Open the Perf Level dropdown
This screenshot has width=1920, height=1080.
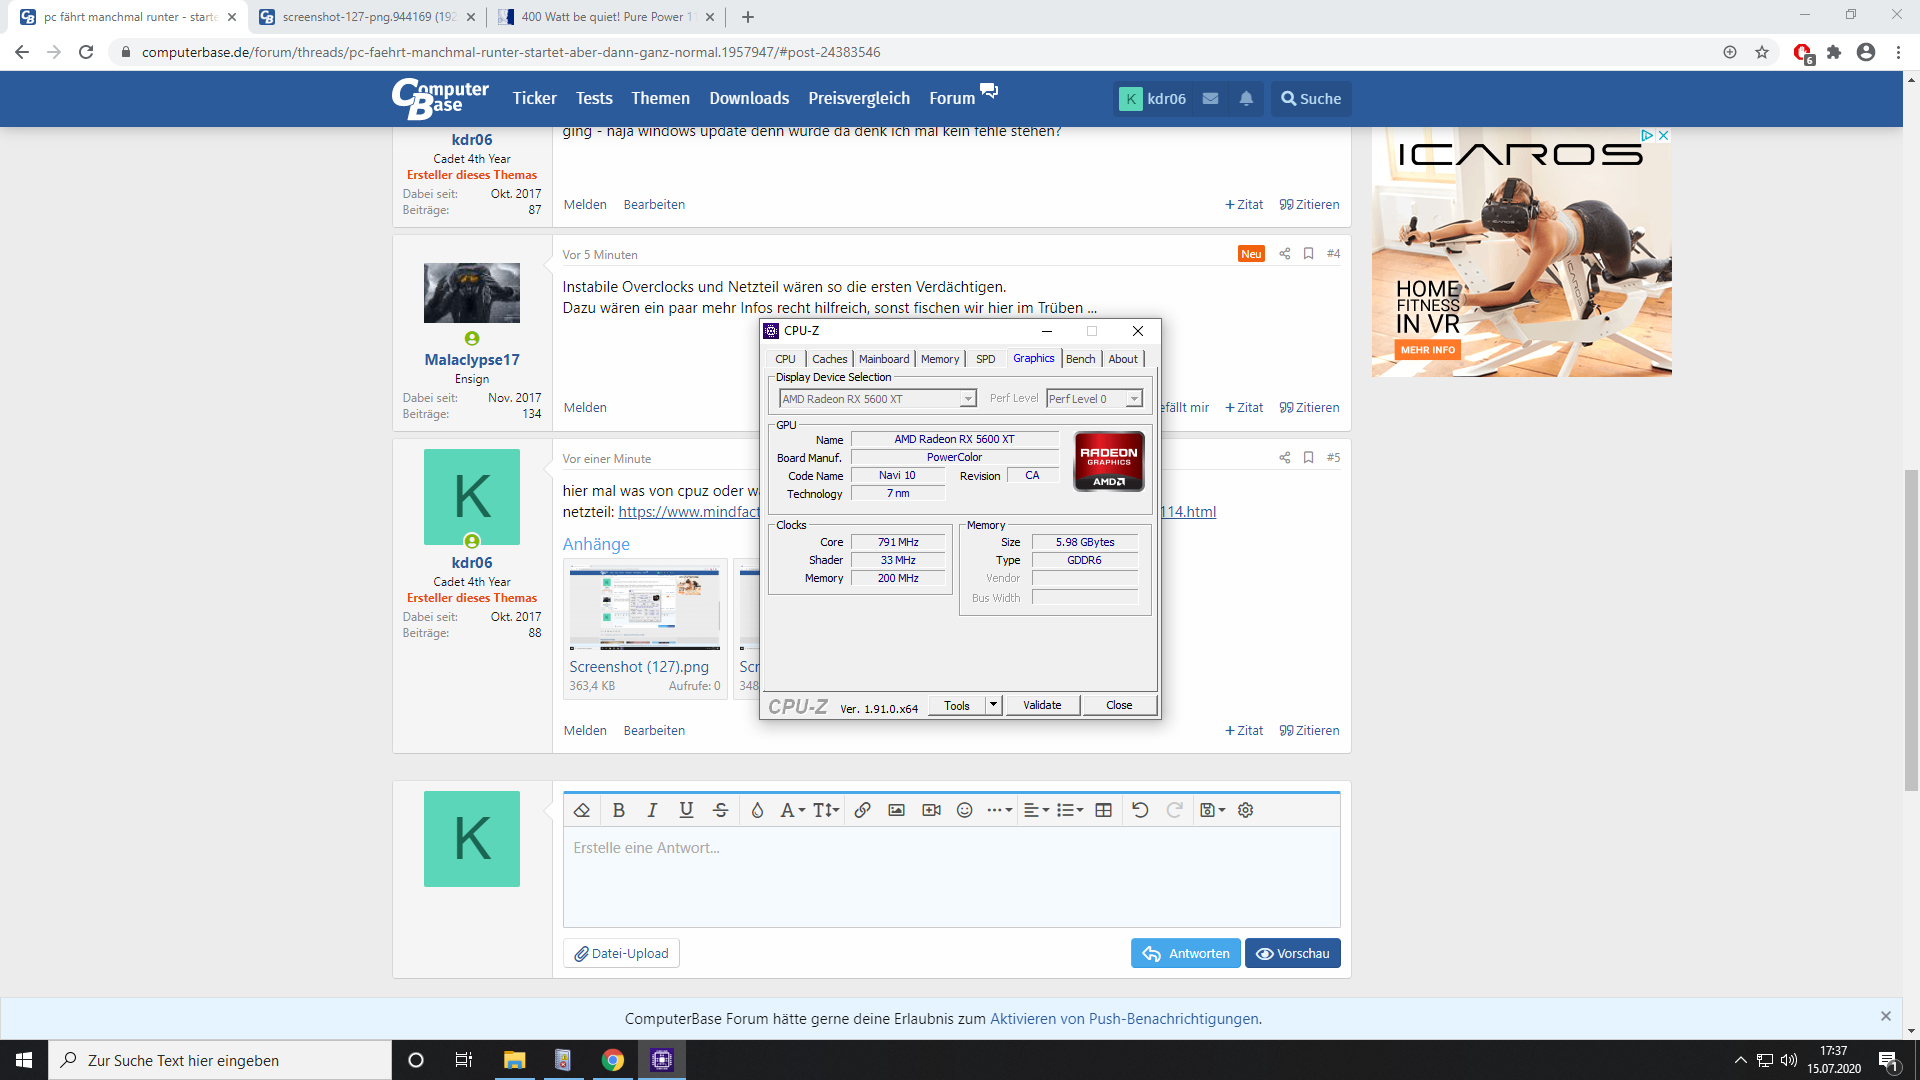[1134, 399]
